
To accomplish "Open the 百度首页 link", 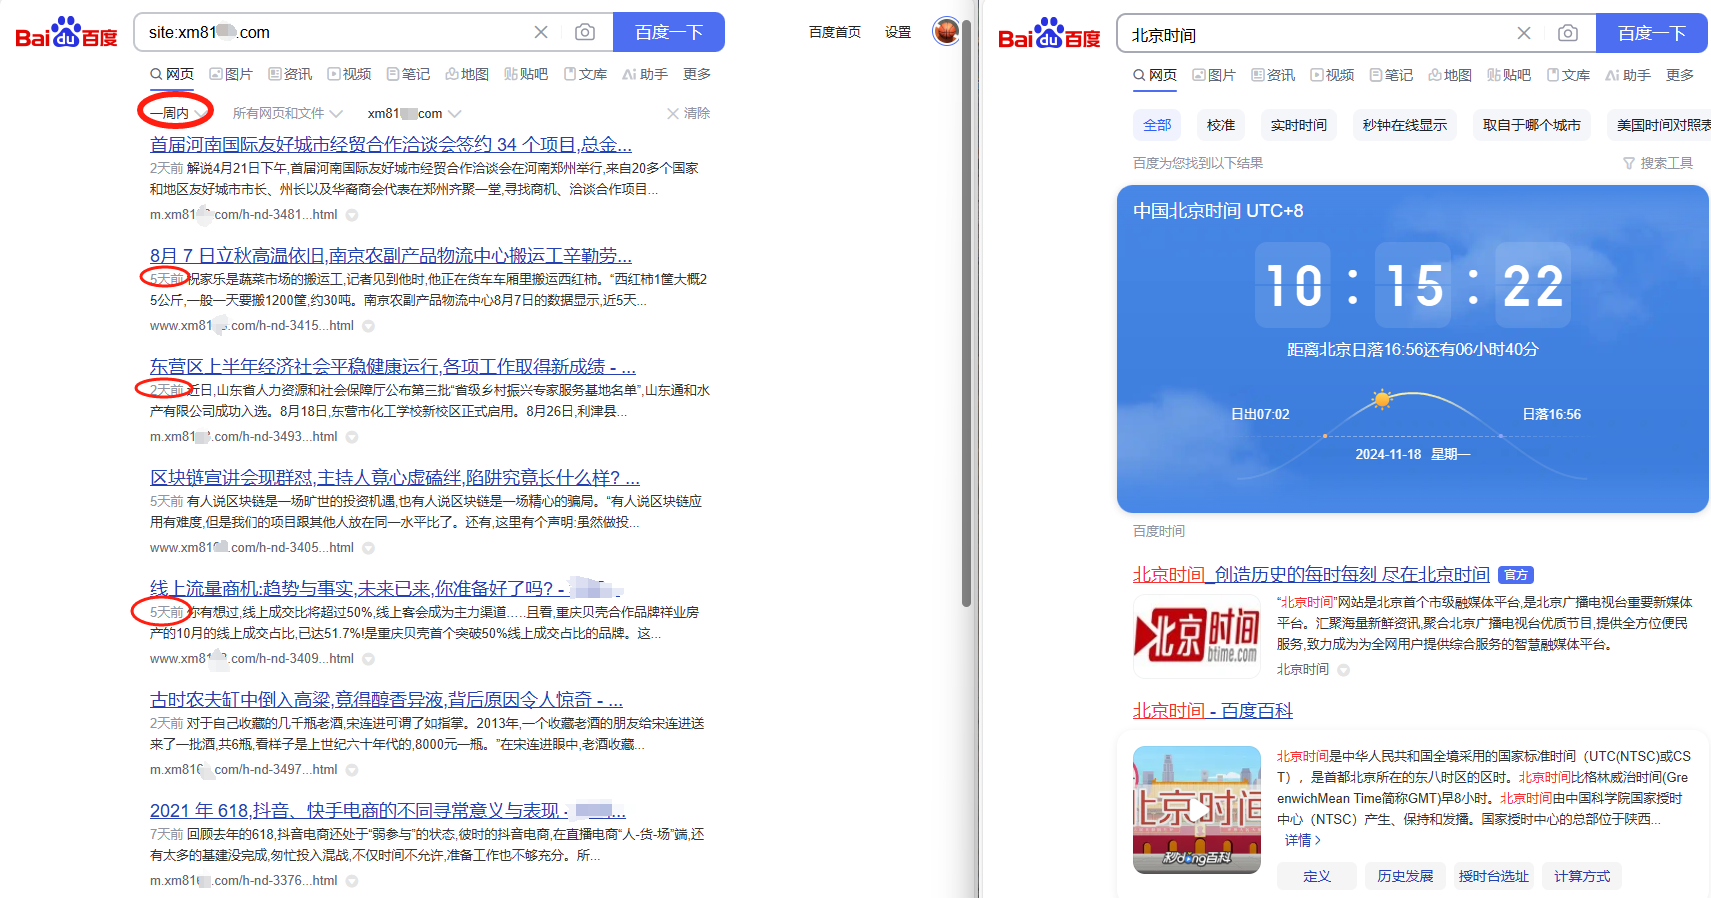I will tap(835, 32).
